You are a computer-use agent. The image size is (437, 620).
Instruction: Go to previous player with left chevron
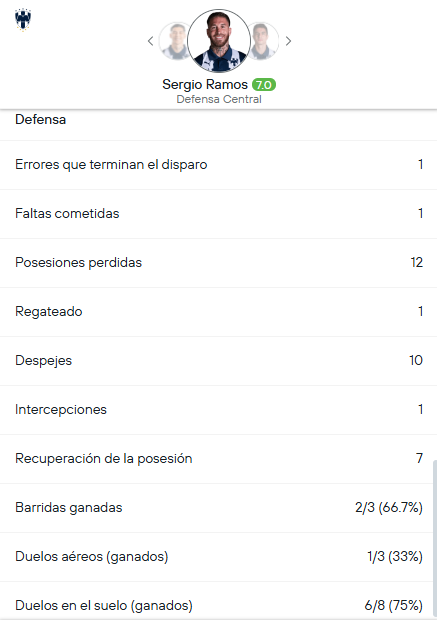point(150,41)
